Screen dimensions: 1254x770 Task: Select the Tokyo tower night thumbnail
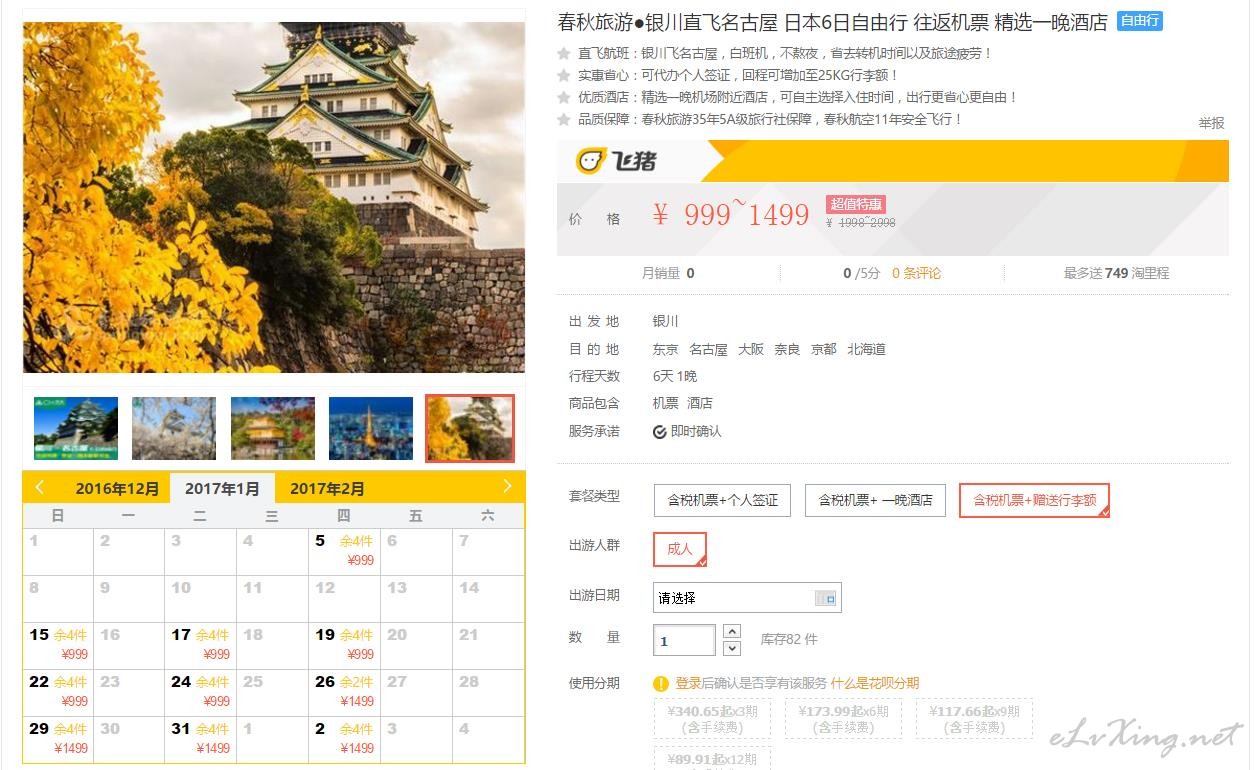(371, 428)
